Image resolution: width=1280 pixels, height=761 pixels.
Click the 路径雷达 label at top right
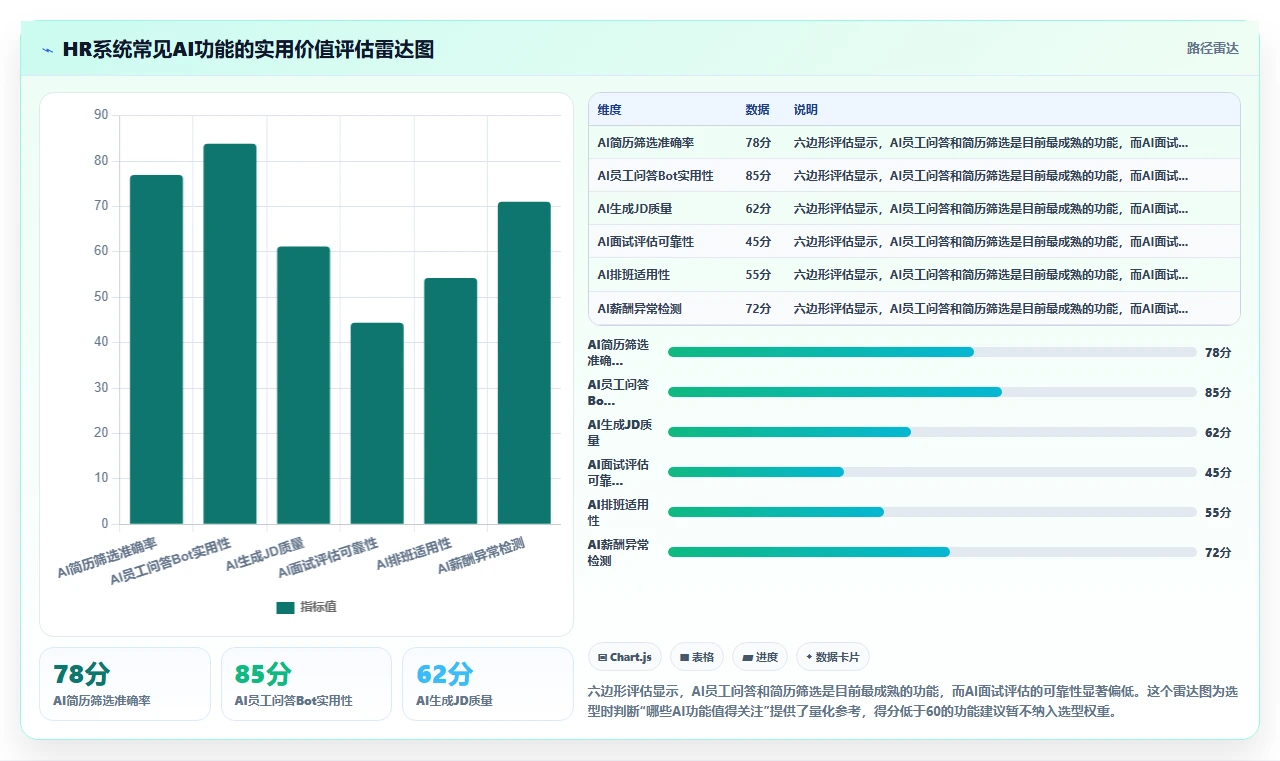pos(1212,48)
